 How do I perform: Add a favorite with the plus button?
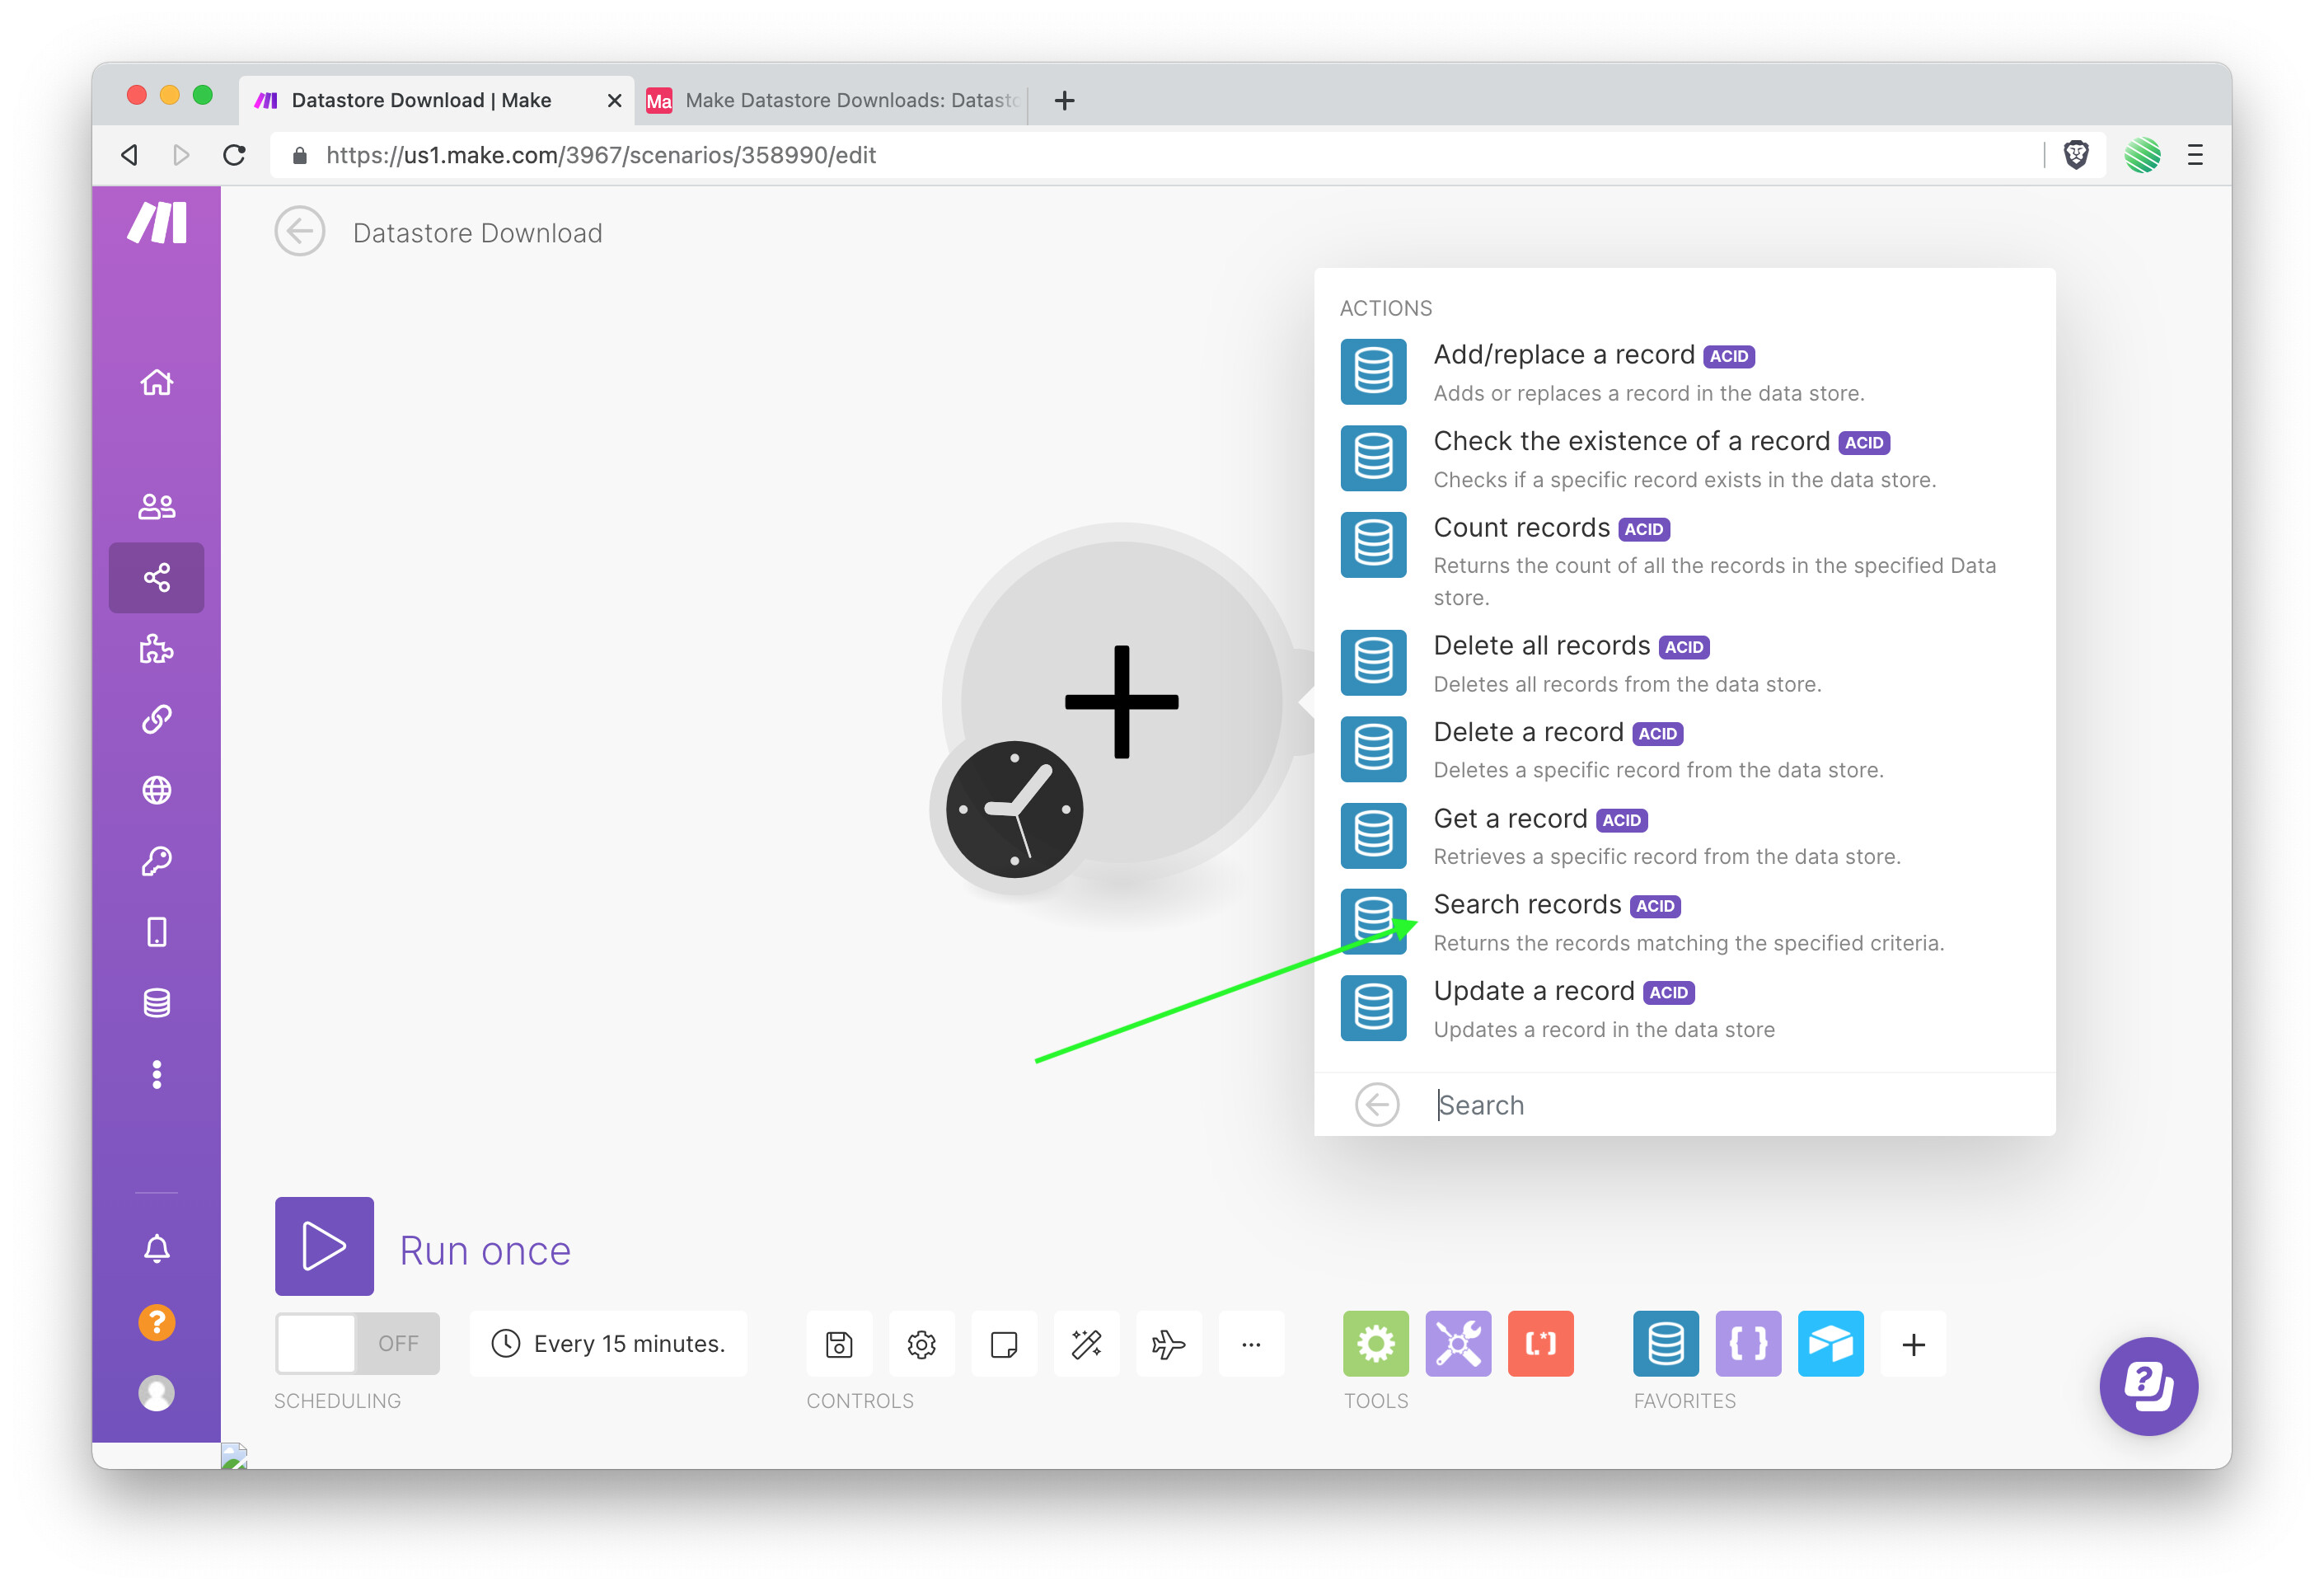click(1912, 1344)
